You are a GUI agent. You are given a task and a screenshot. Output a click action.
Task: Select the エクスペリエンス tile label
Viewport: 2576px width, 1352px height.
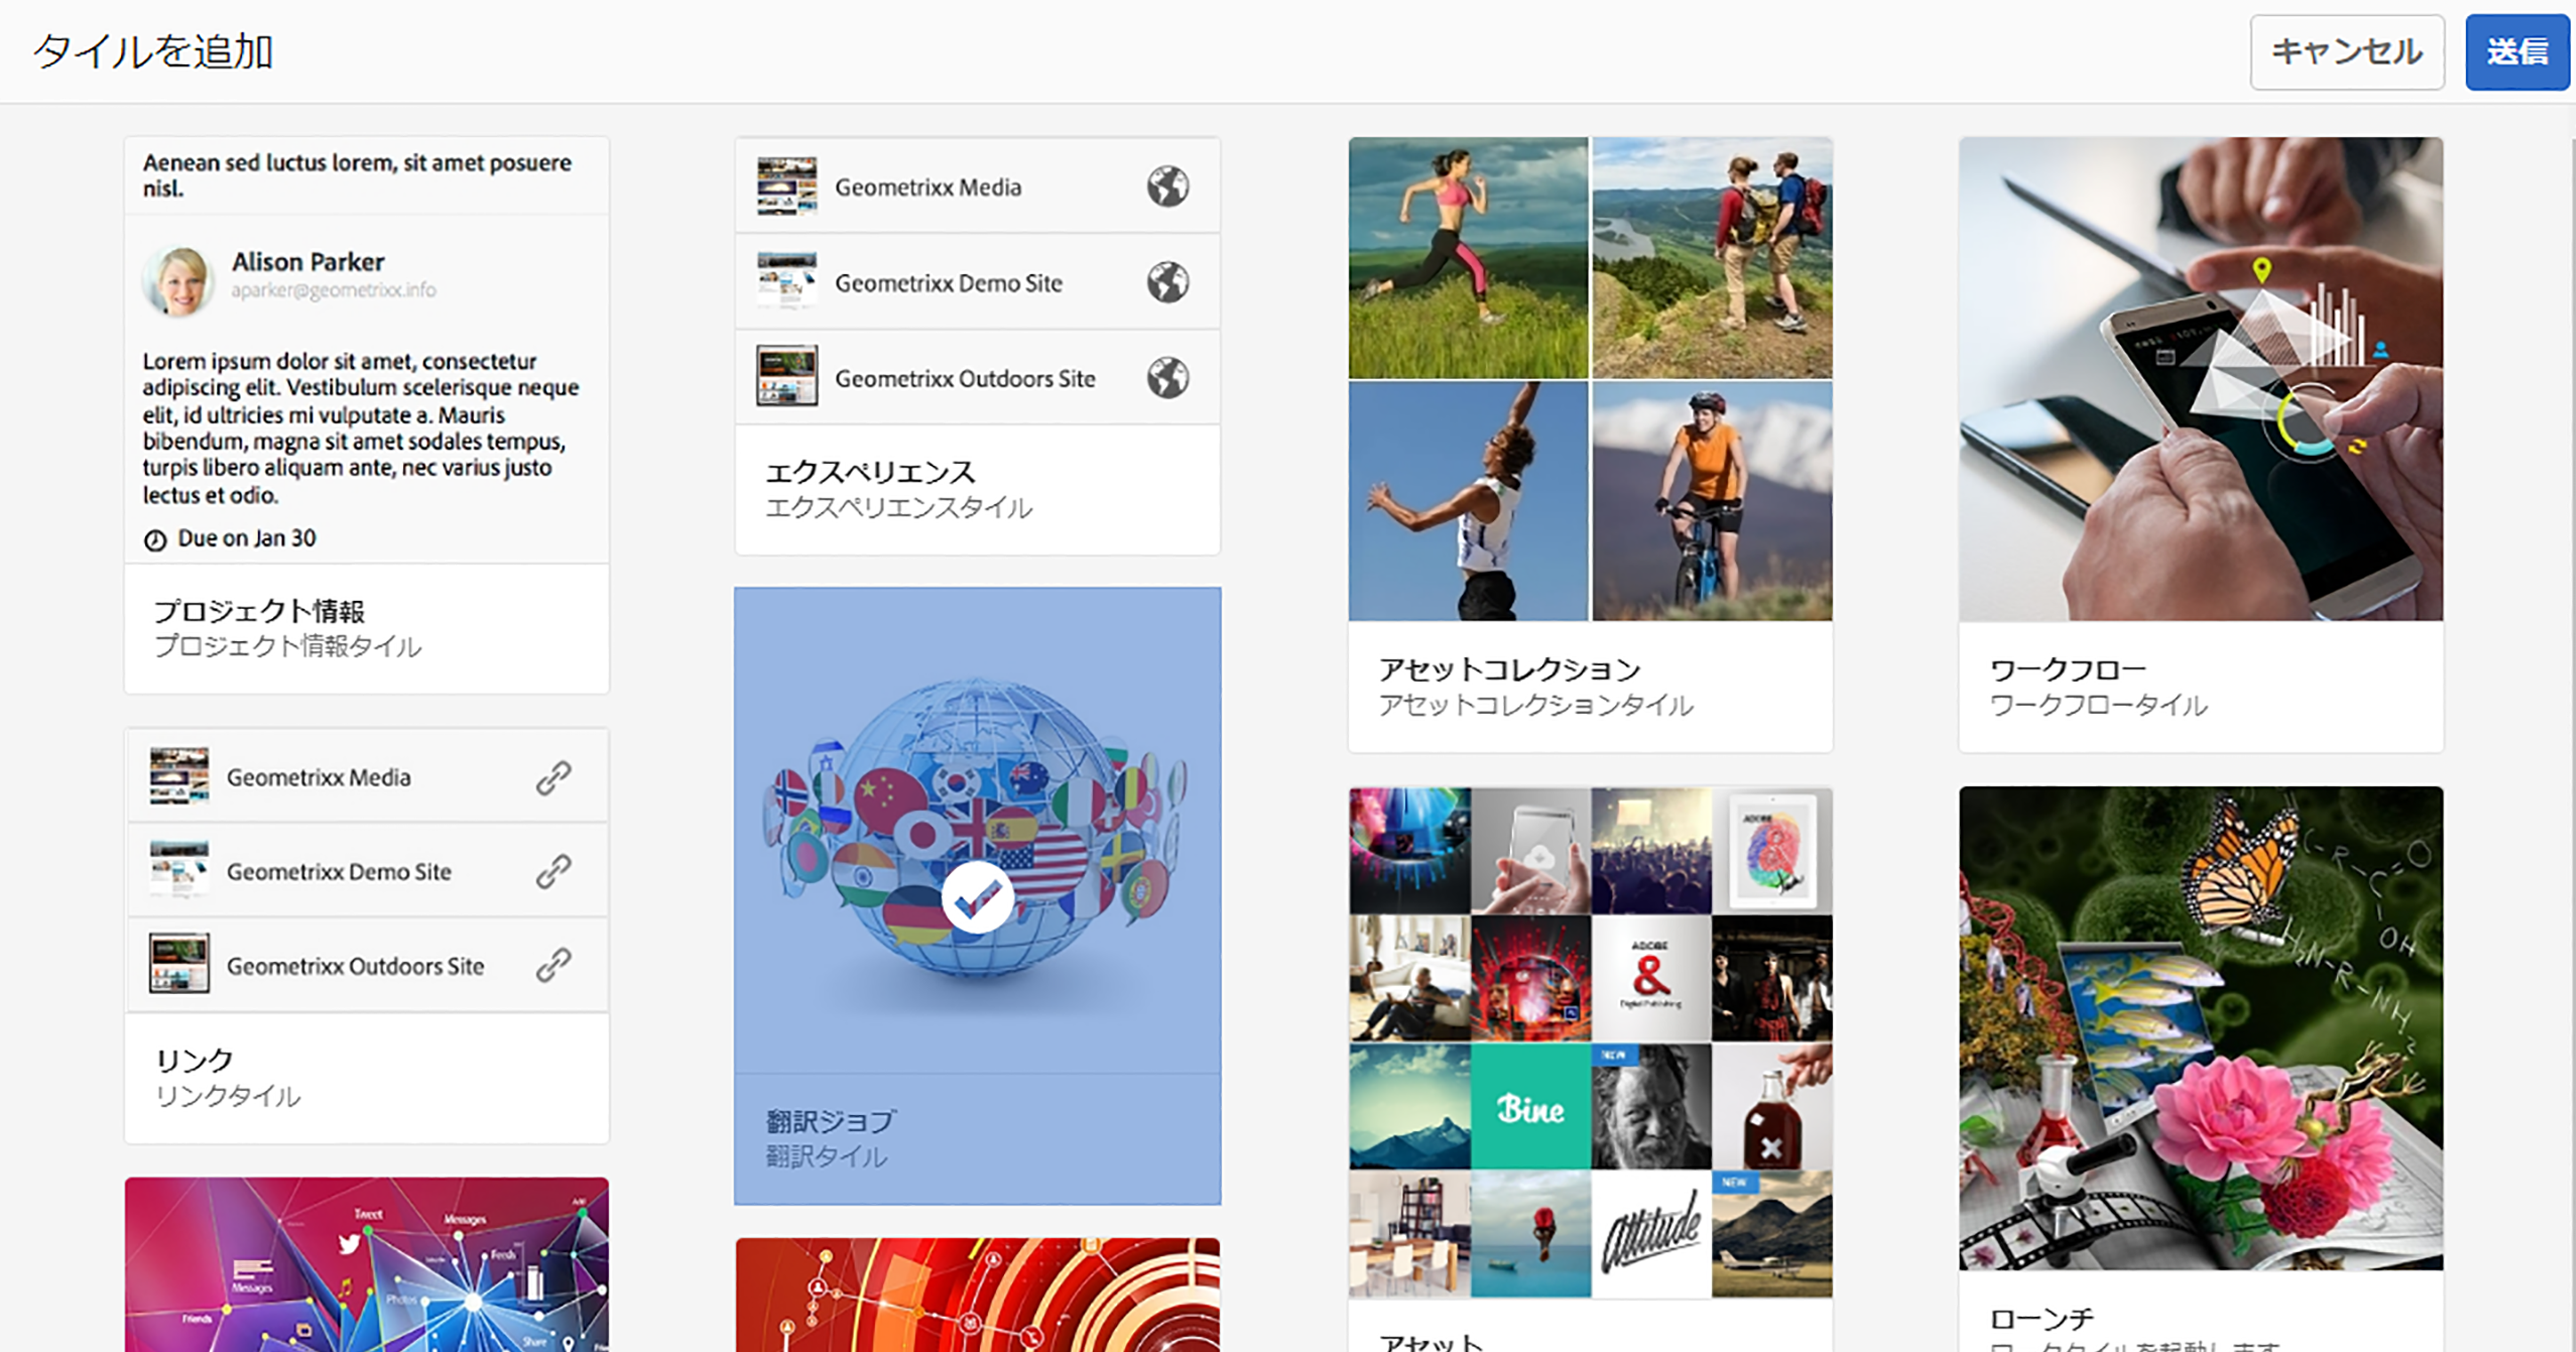(870, 472)
